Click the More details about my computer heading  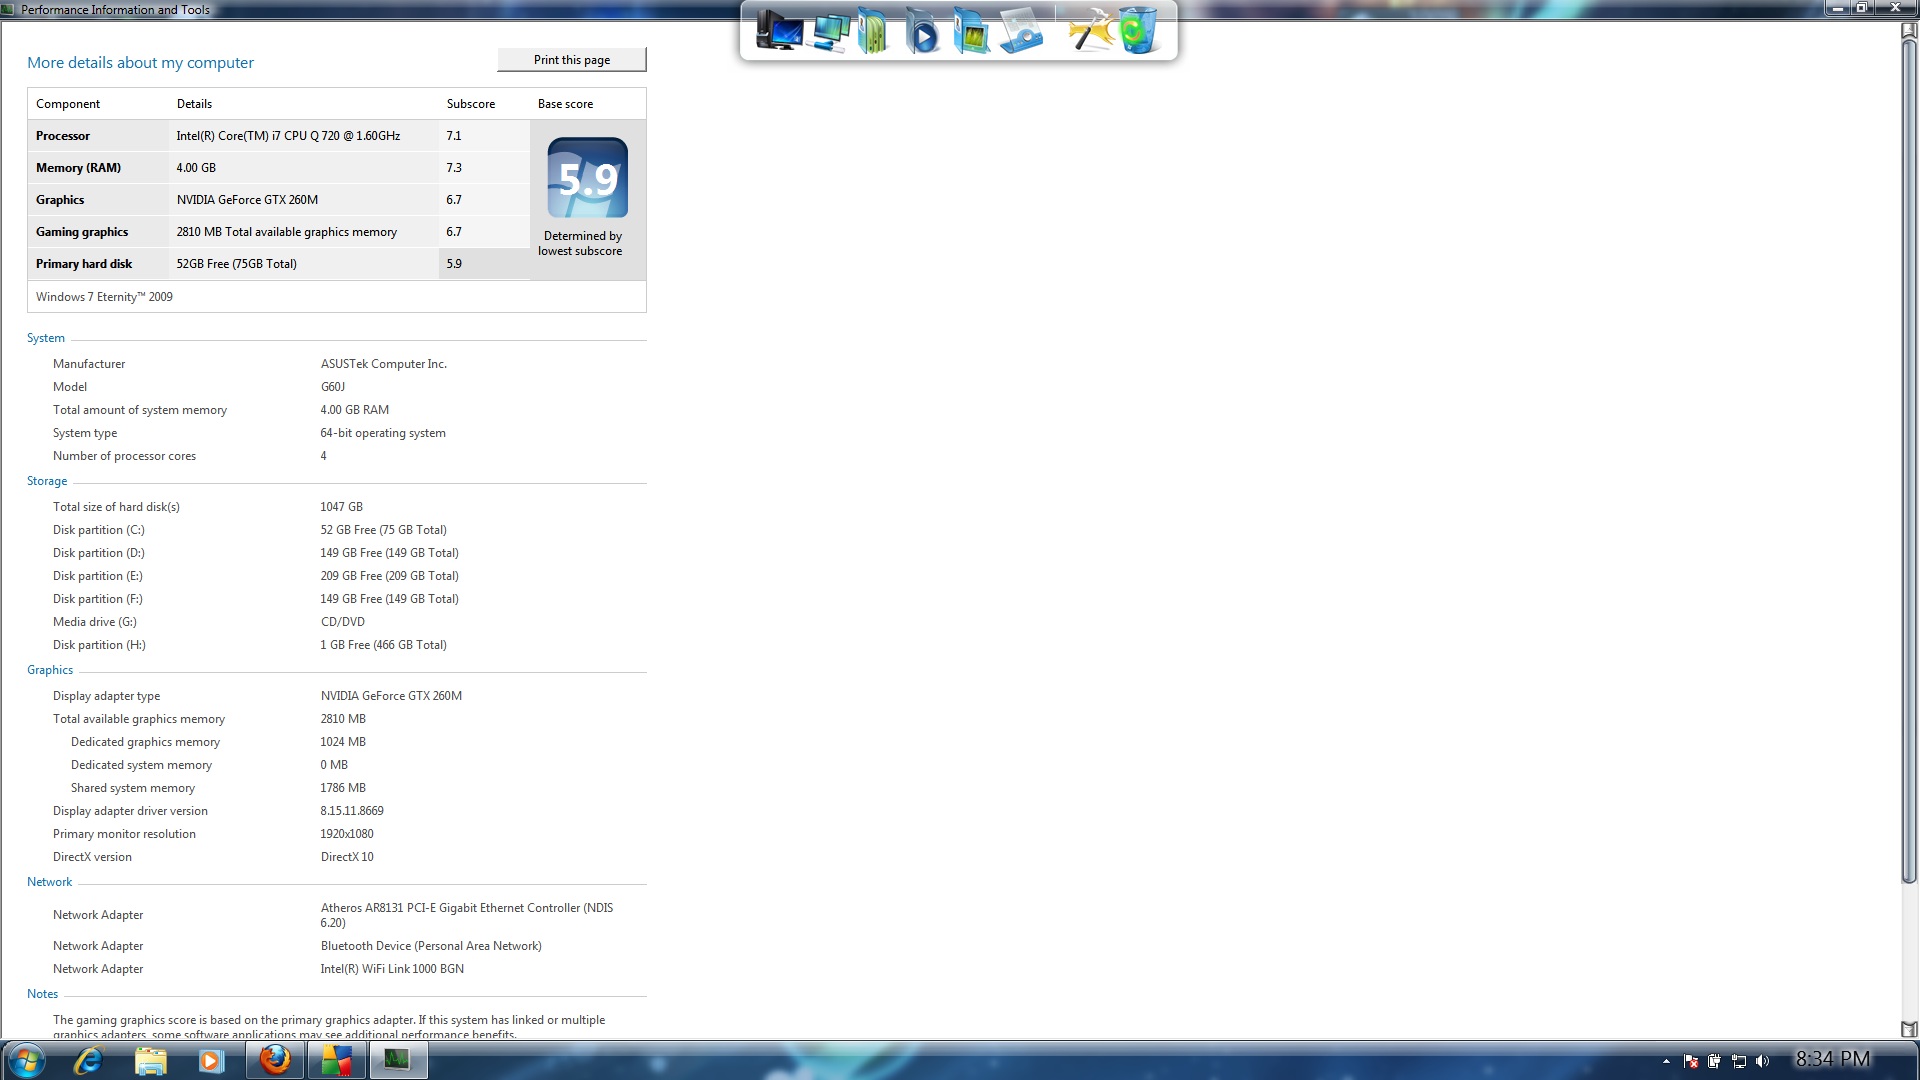pyautogui.click(x=141, y=63)
